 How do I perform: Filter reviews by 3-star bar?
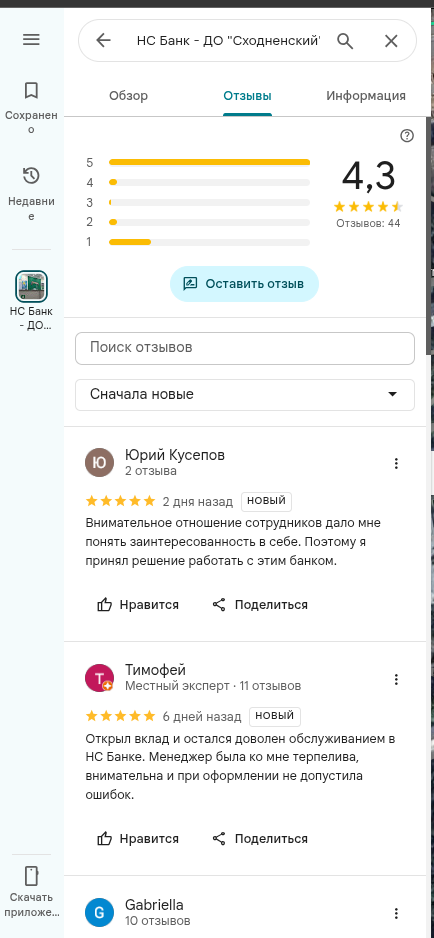pyautogui.click(x=210, y=202)
